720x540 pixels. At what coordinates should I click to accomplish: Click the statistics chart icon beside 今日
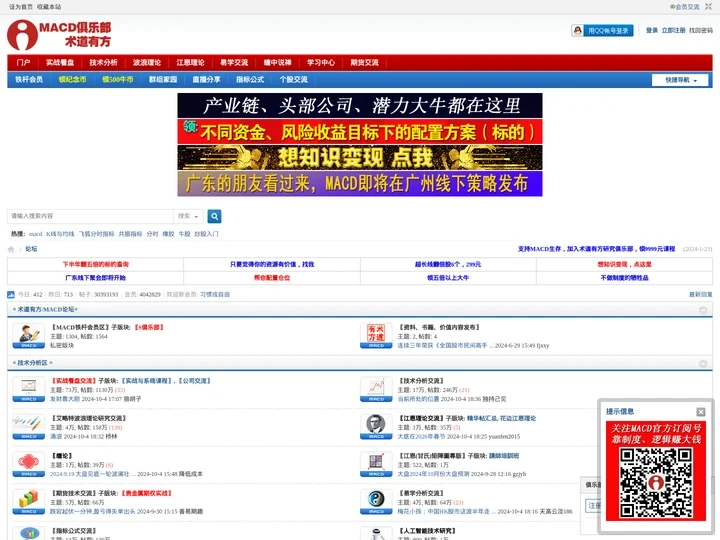[11, 294]
